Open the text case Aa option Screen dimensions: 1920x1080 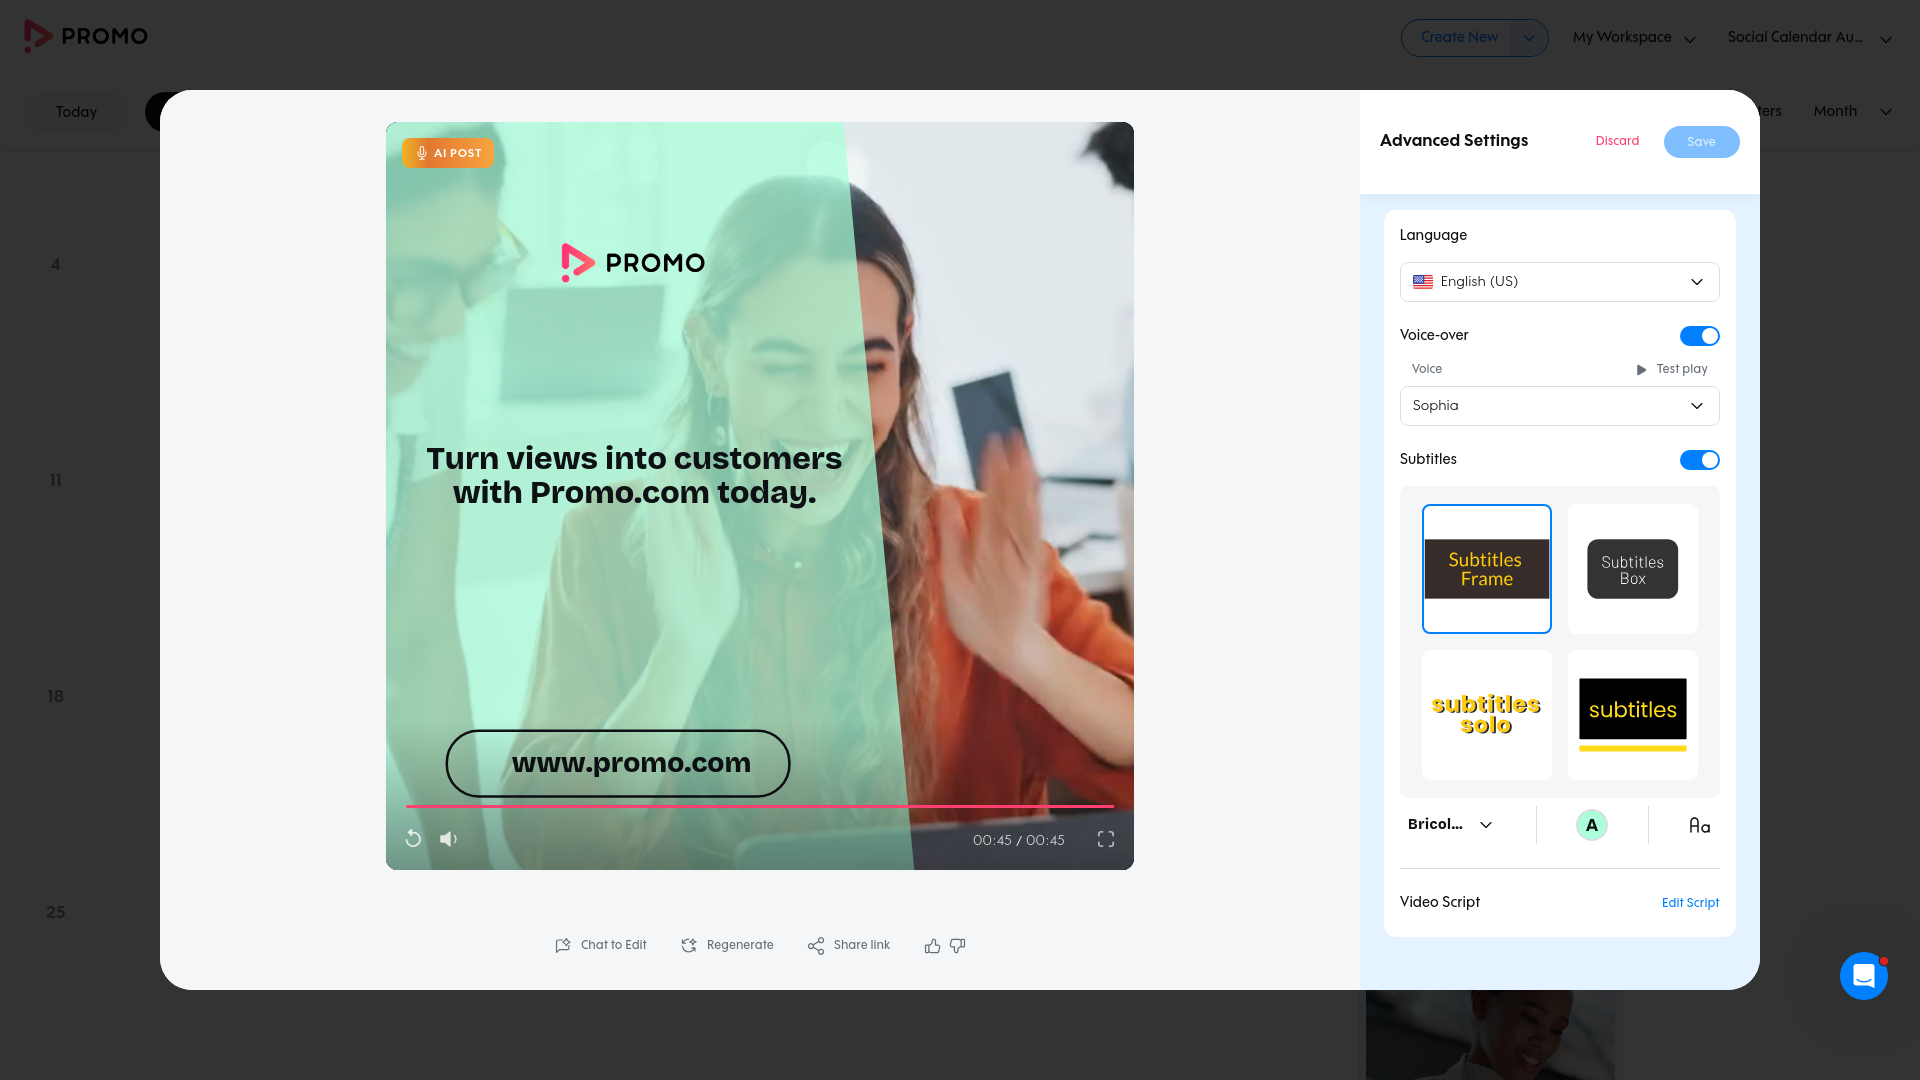click(1699, 826)
